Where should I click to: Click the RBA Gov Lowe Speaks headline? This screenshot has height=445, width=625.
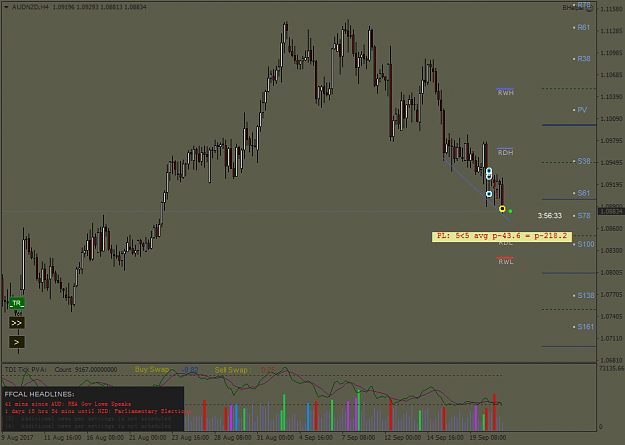[68, 404]
